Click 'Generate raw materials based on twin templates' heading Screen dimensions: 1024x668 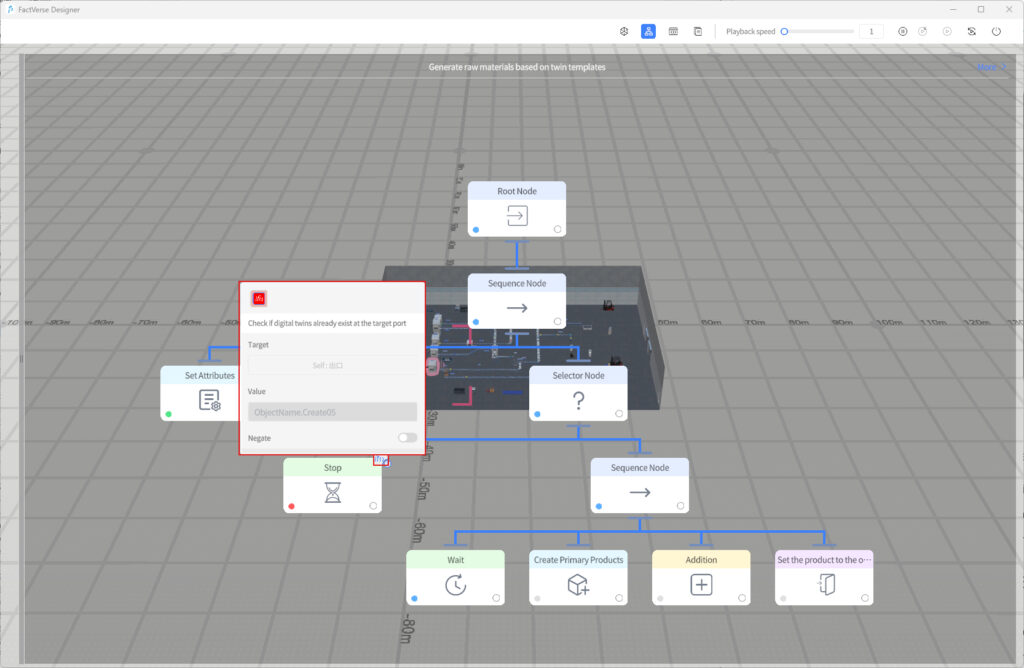tap(517, 67)
